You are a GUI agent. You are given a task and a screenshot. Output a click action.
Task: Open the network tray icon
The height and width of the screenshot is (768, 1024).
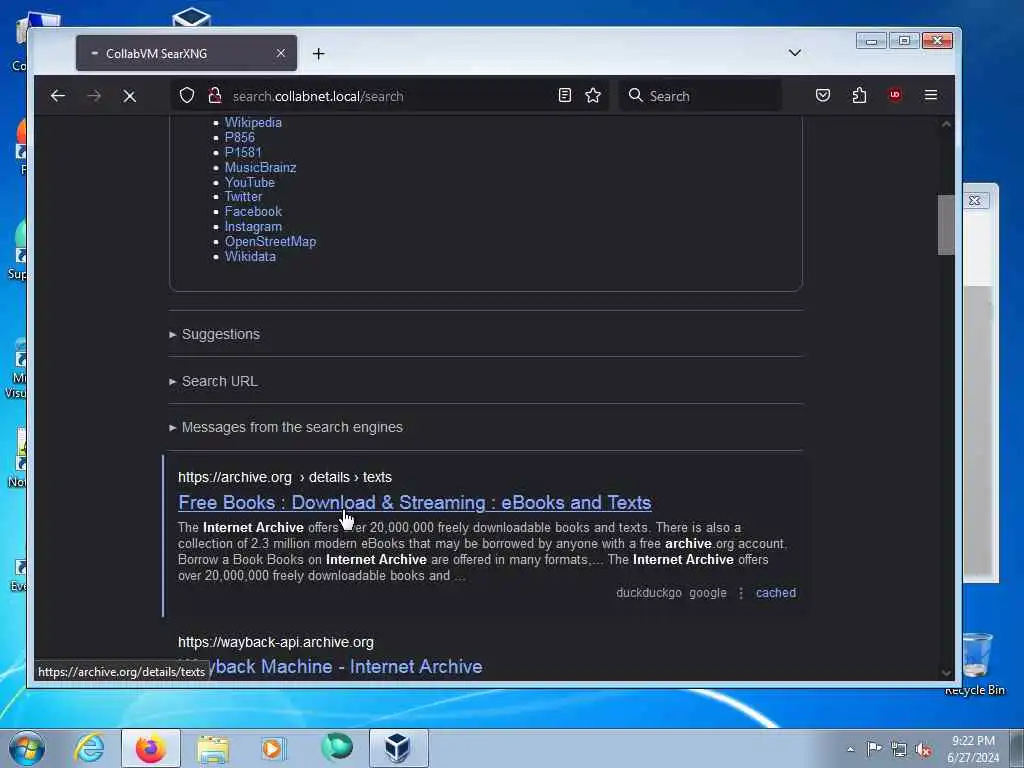point(899,749)
